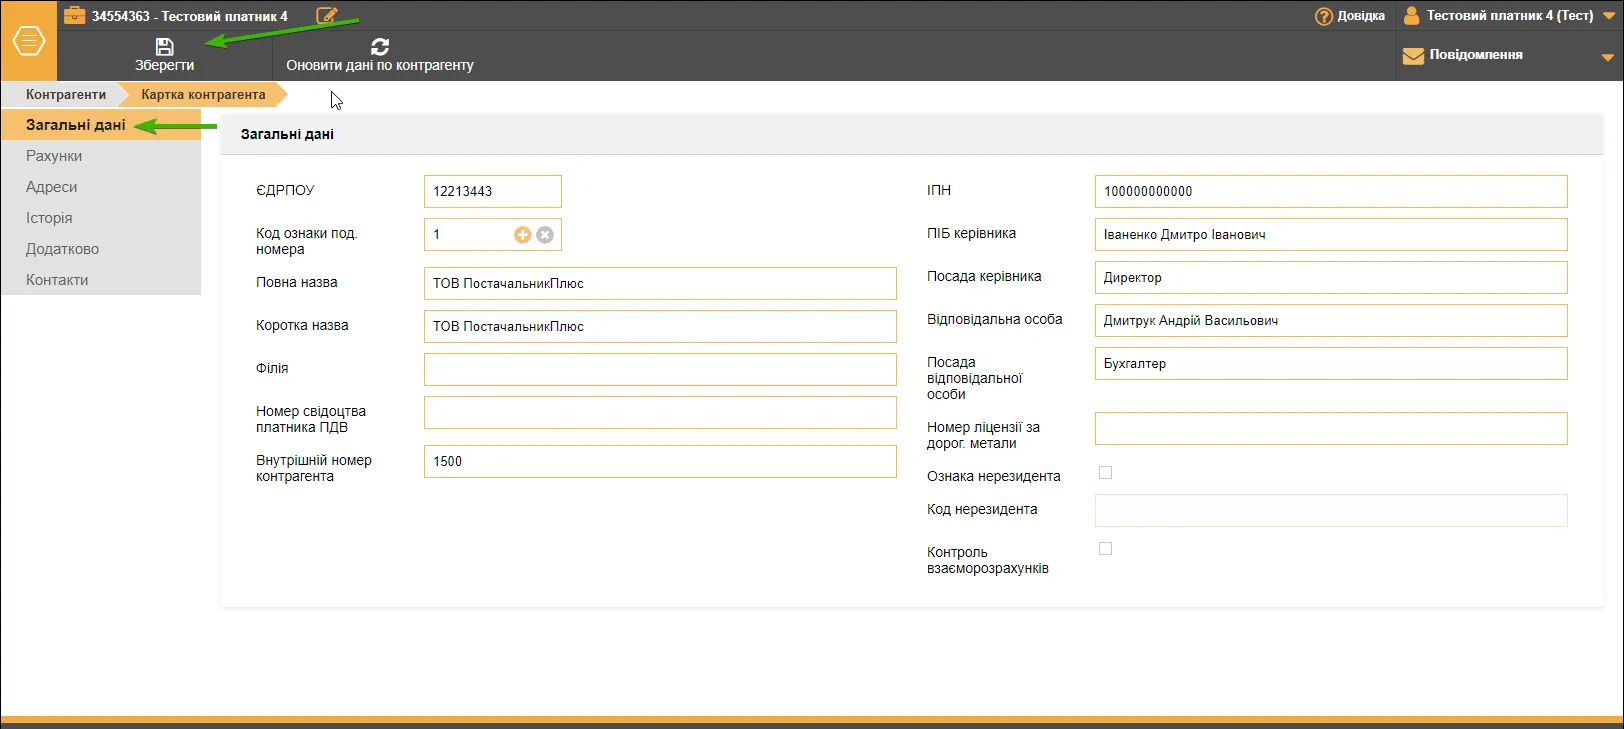Click the question mark help icon
Image resolution: width=1624 pixels, height=729 pixels.
click(x=1324, y=16)
